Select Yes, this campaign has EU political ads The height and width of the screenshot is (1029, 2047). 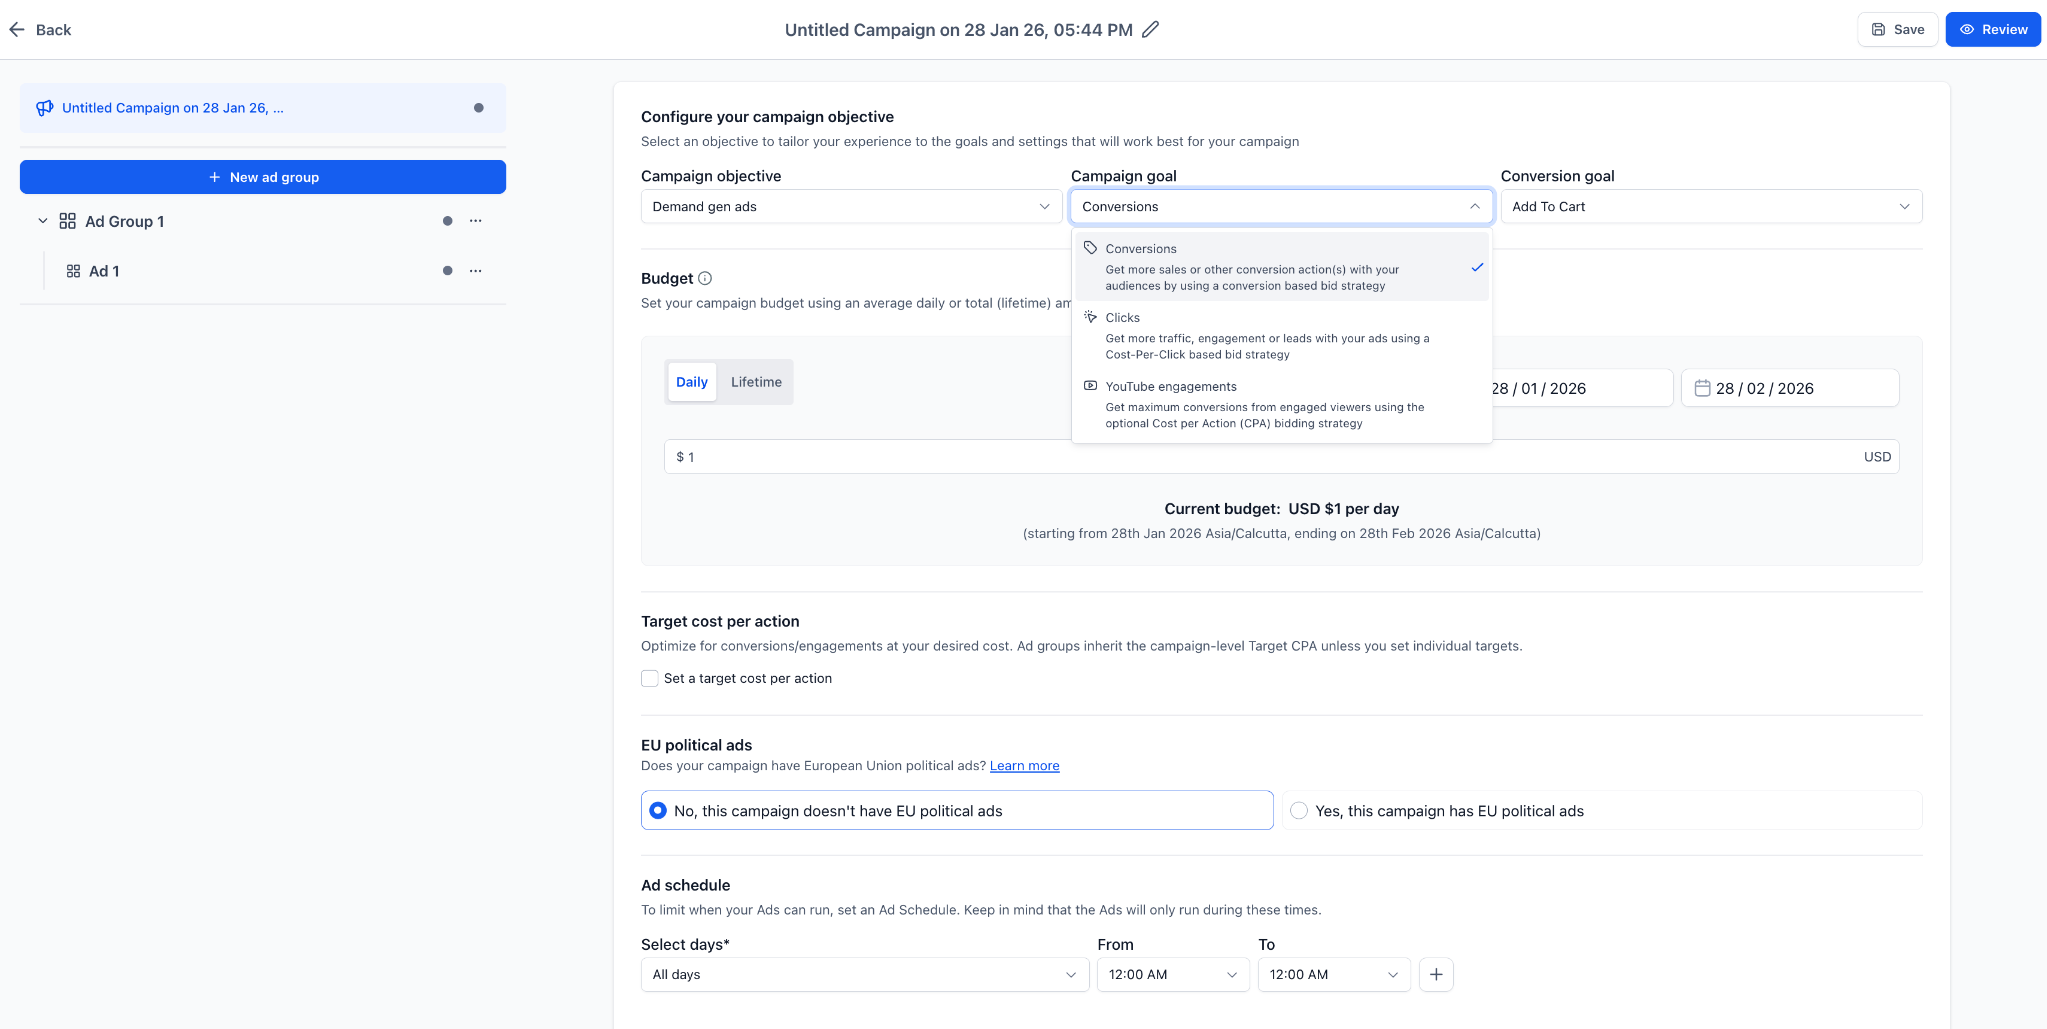(1299, 811)
